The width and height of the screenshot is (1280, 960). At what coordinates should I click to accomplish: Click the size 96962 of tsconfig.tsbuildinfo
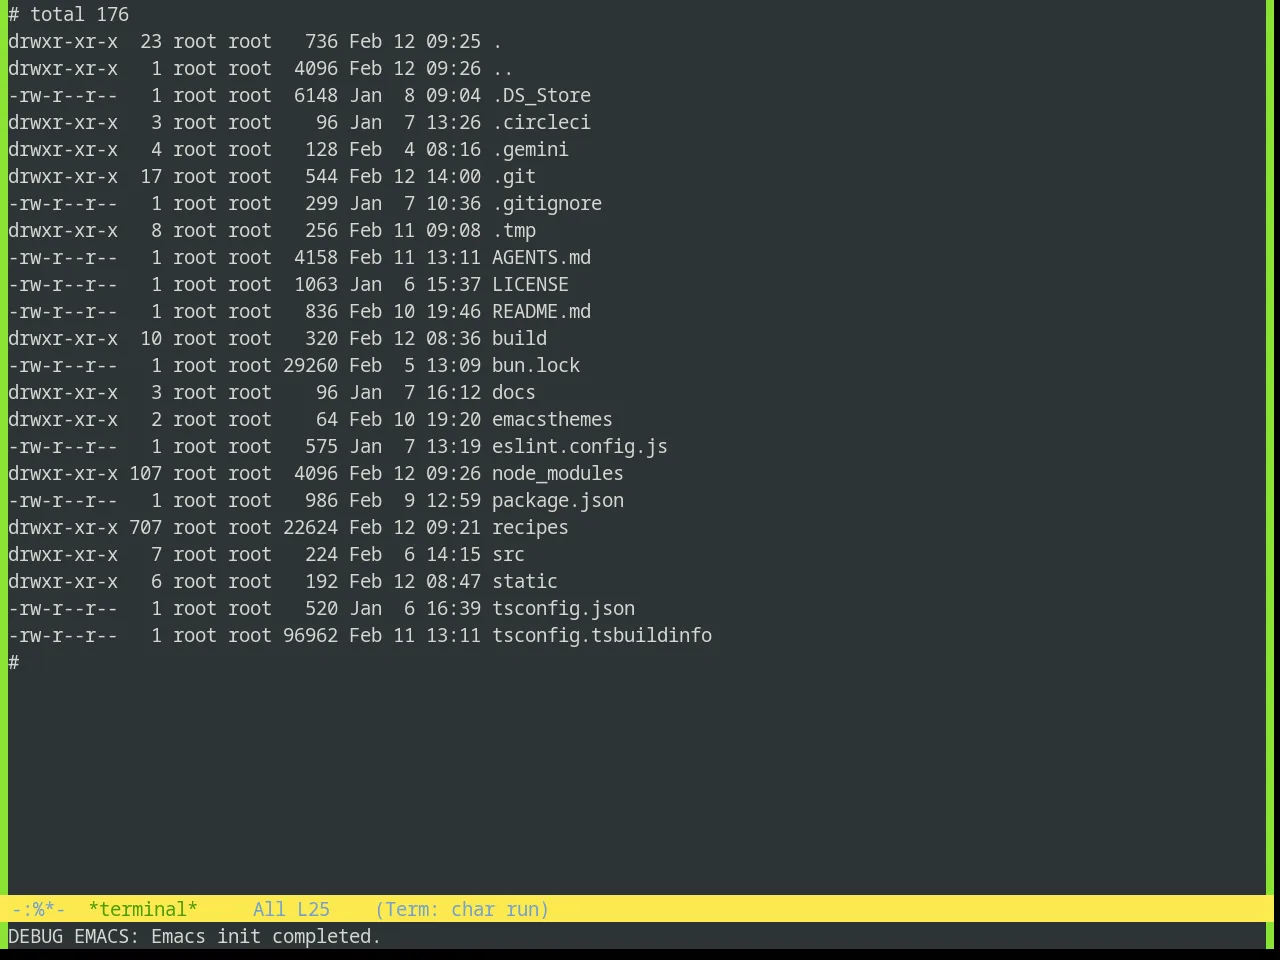tap(310, 635)
